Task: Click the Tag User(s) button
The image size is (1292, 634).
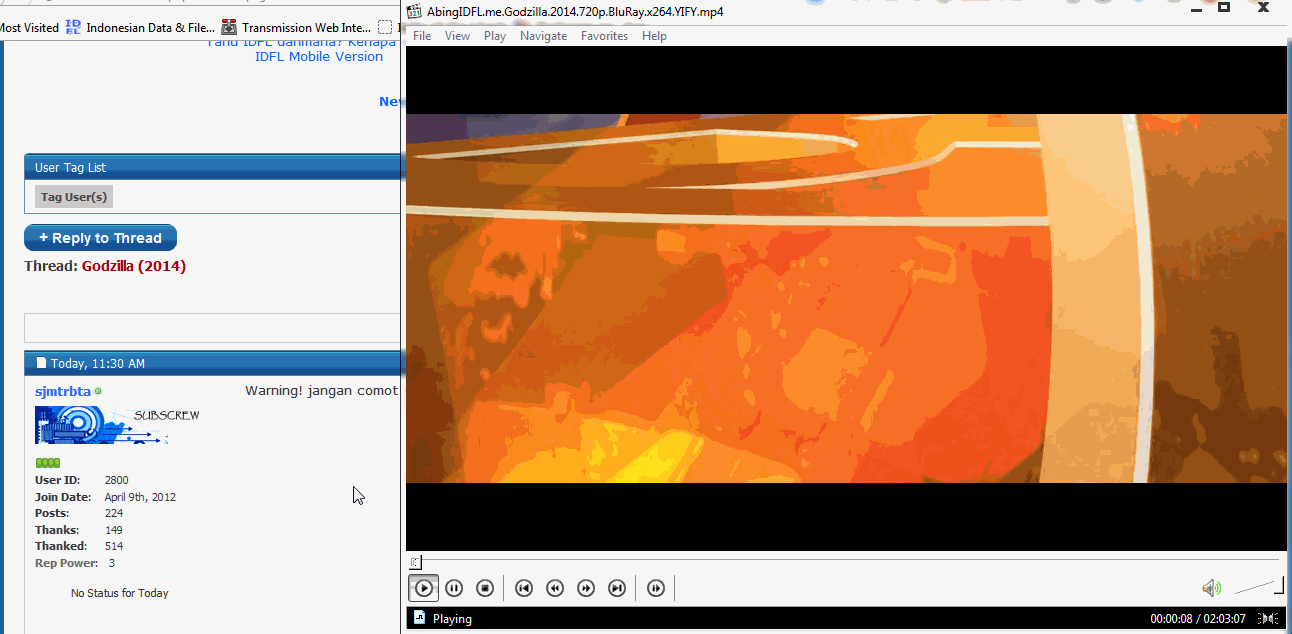Action: coord(74,197)
